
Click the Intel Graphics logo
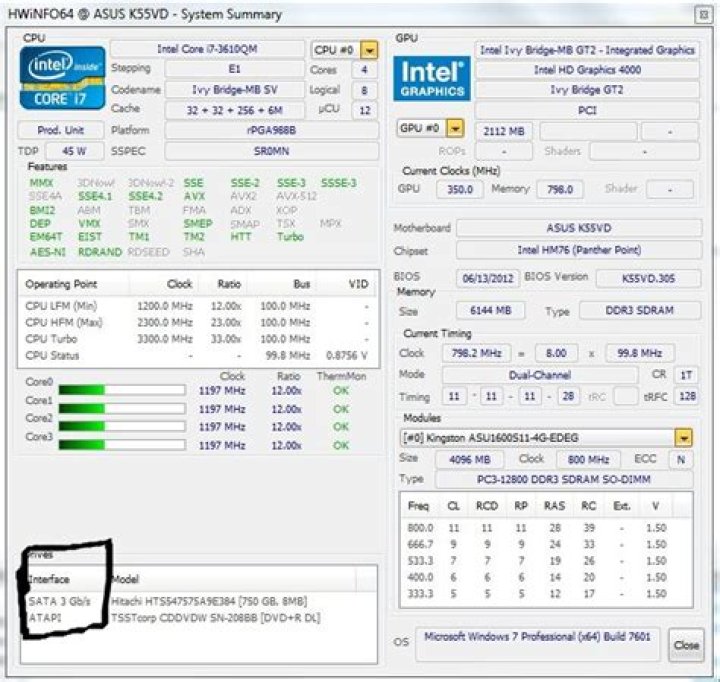[x=432, y=78]
